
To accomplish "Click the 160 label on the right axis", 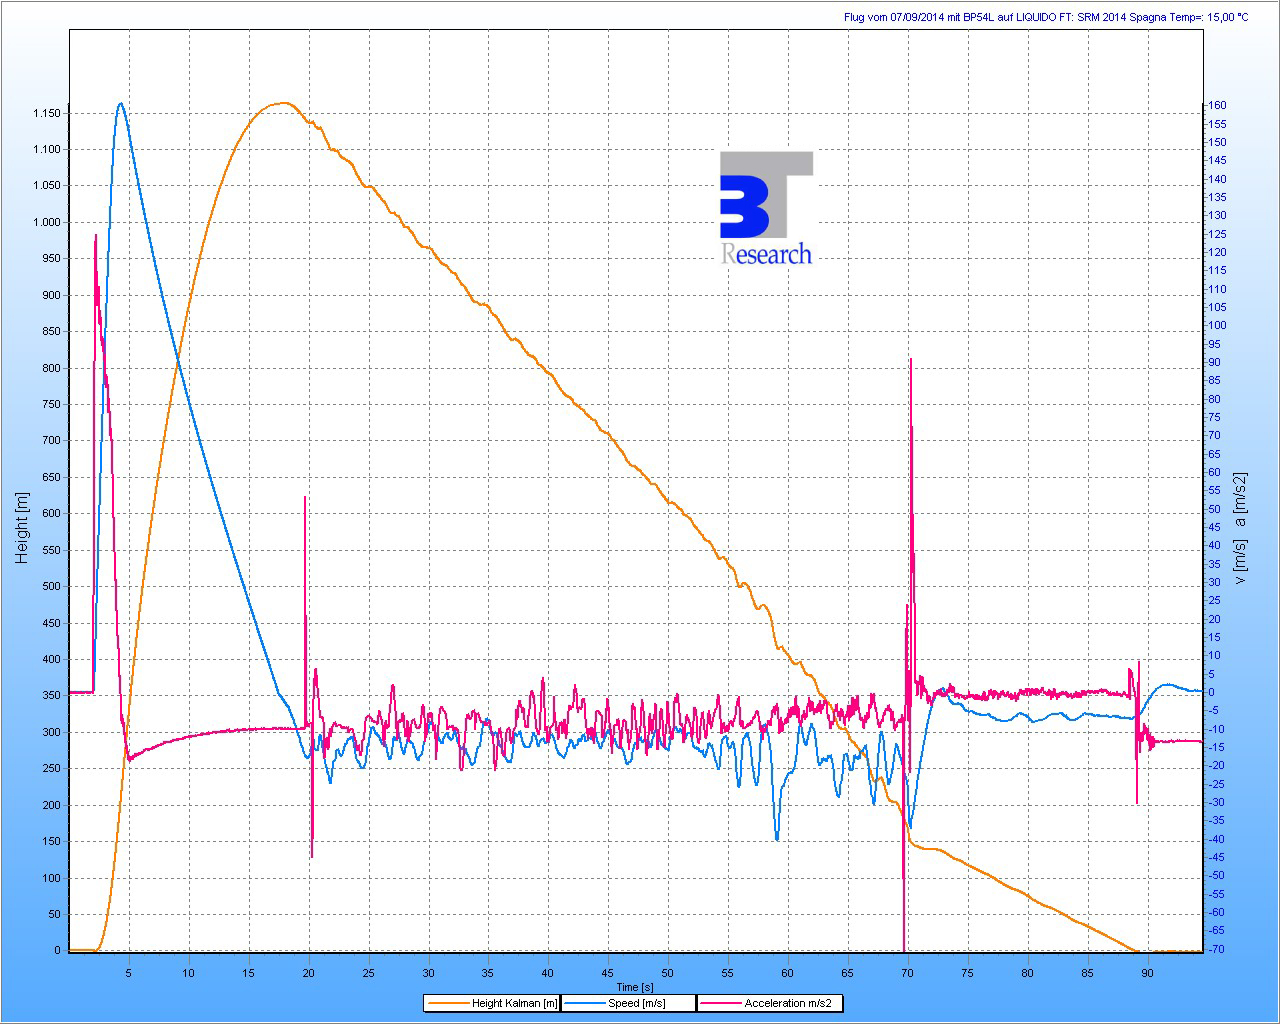I will [1217, 105].
